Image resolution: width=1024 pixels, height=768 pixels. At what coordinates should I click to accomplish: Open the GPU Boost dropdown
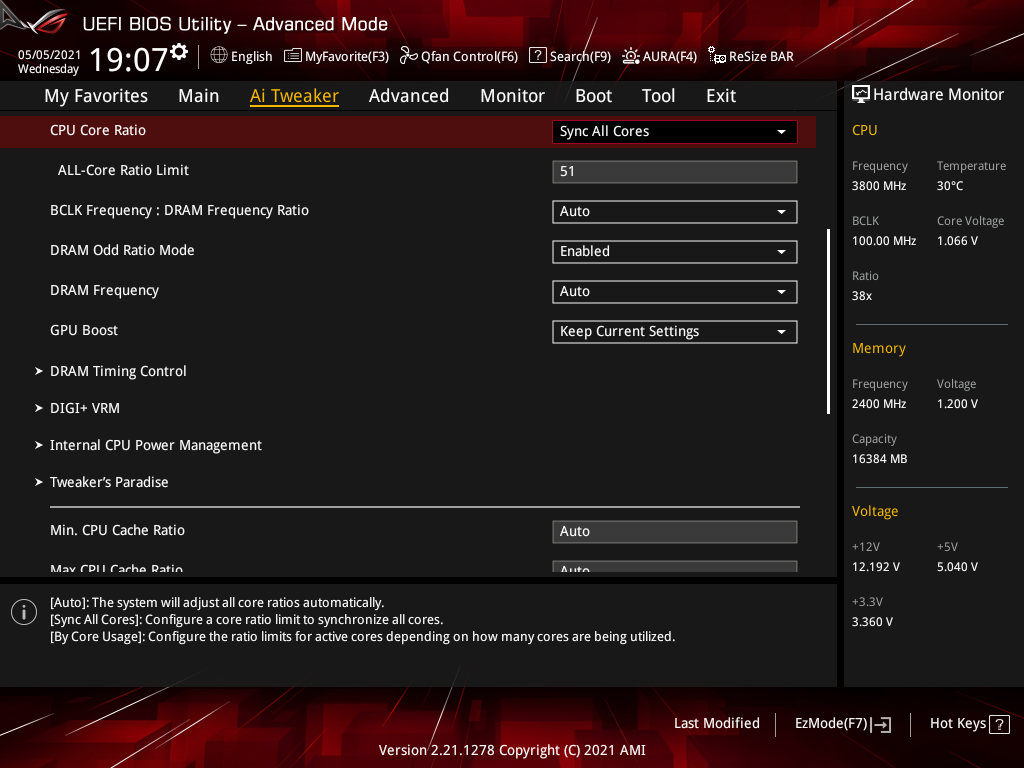point(675,332)
